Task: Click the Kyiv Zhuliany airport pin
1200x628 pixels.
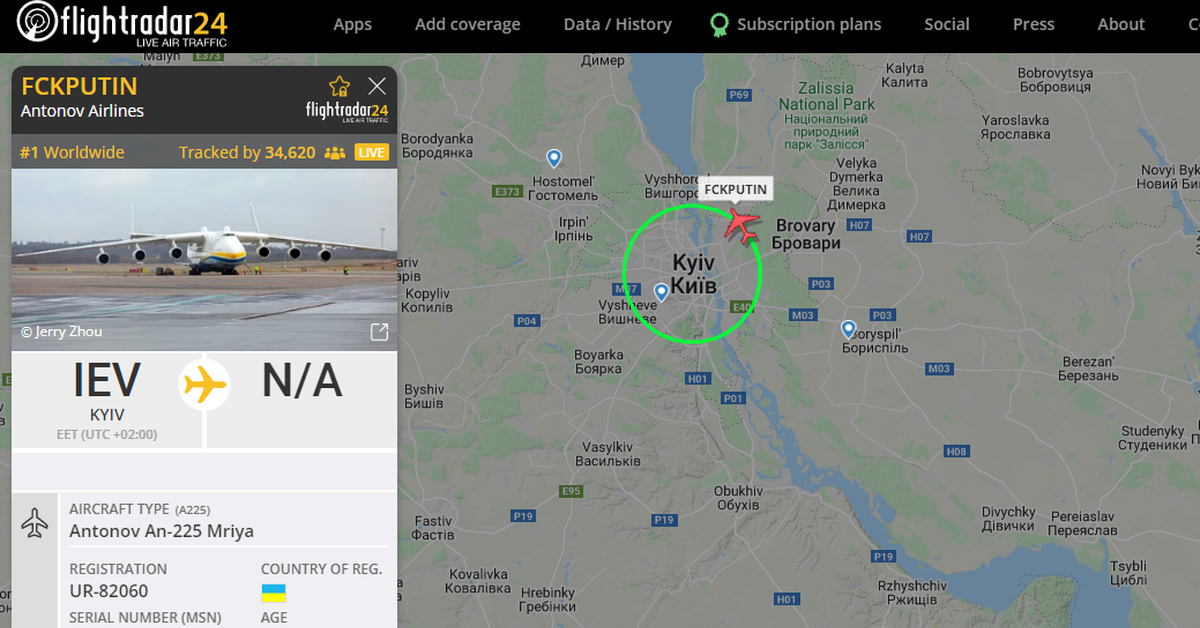Action: click(661, 292)
